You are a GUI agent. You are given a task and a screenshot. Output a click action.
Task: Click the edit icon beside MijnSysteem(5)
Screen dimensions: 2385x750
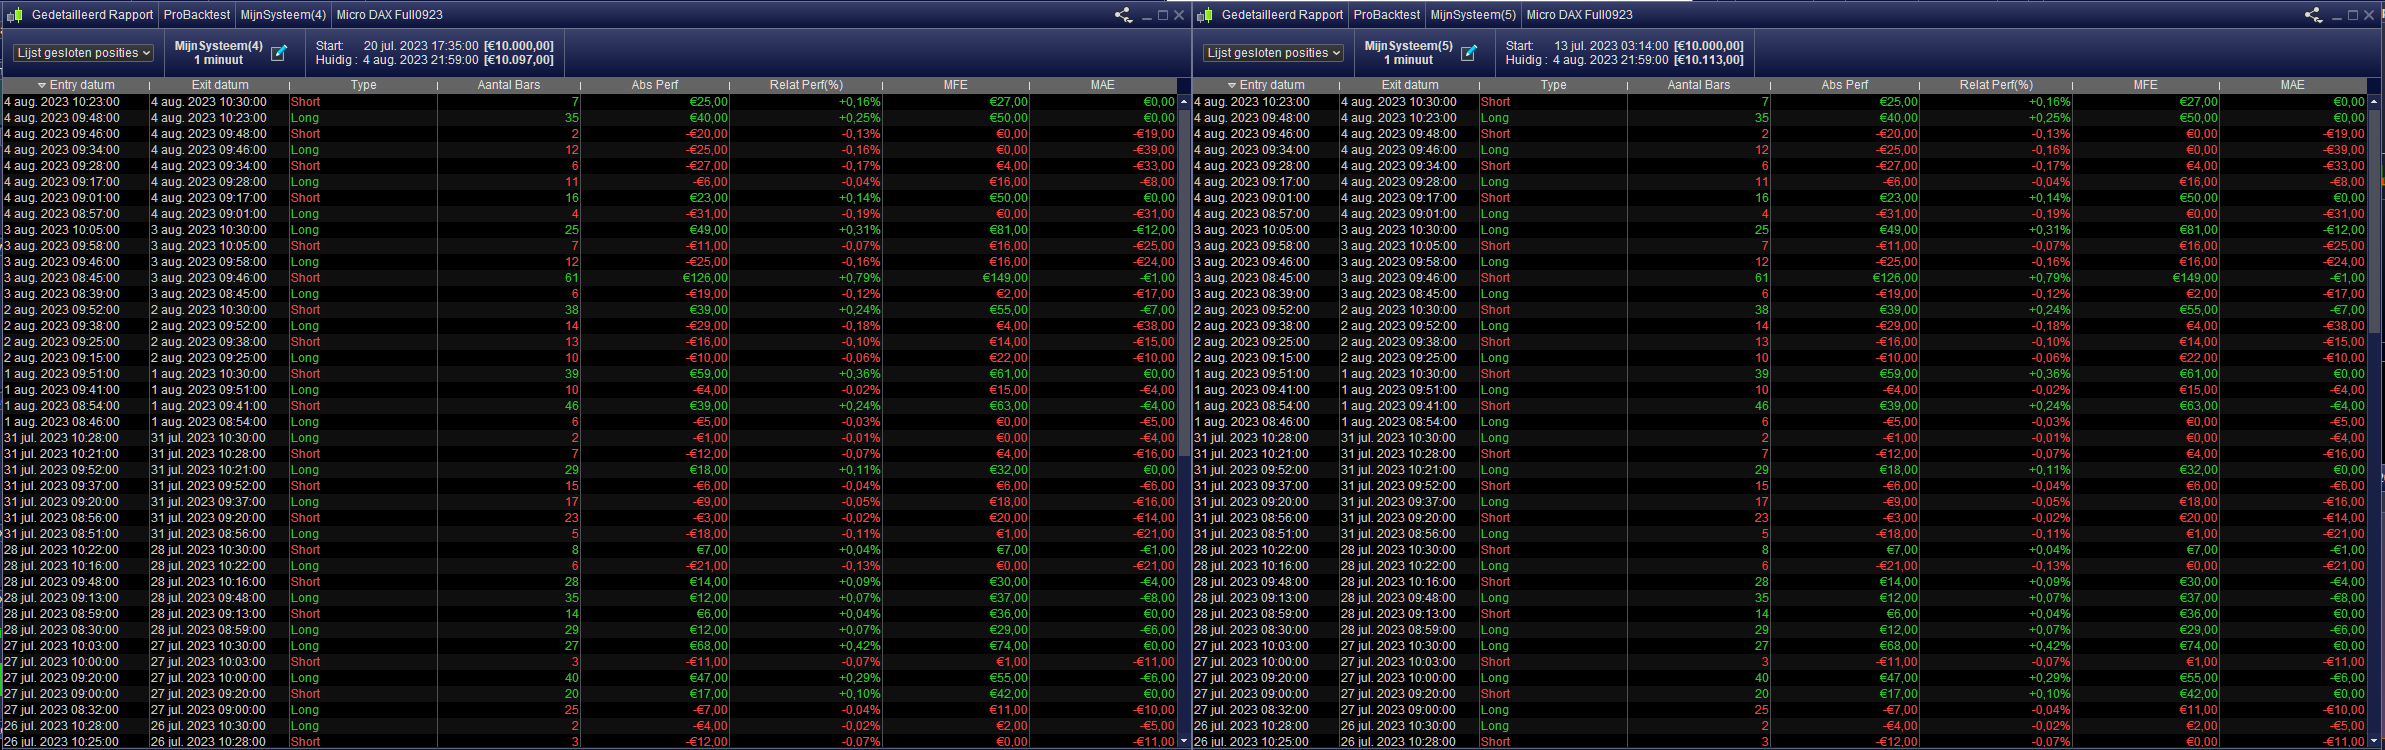tap(1469, 53)
